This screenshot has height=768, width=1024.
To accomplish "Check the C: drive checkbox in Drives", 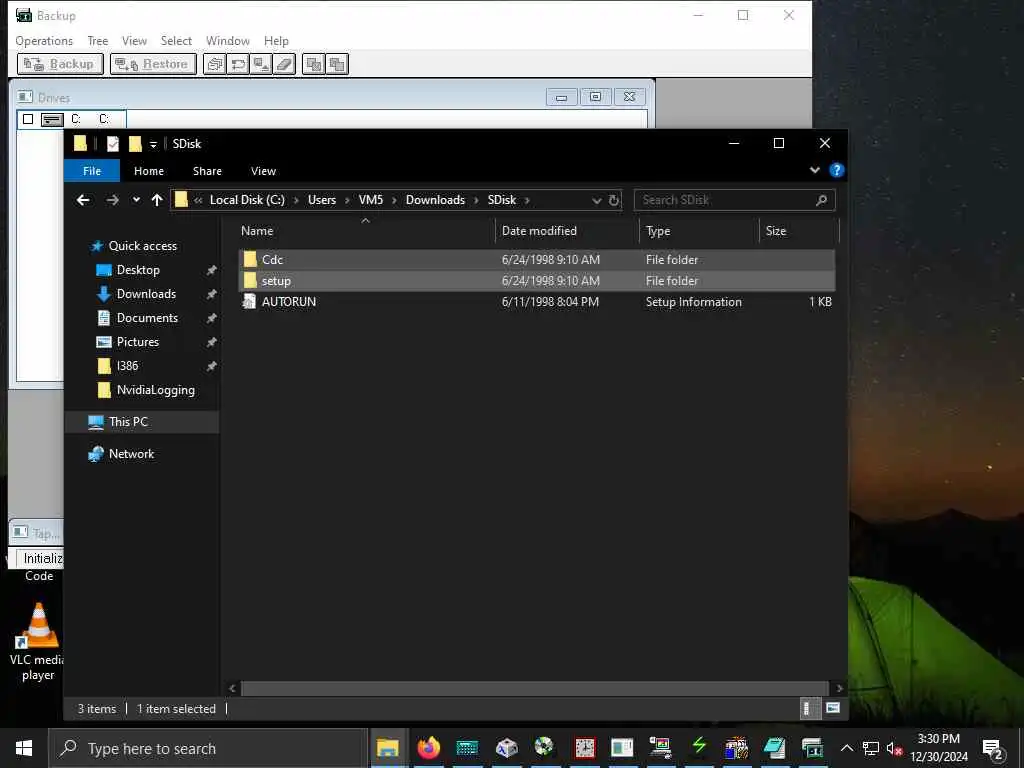I will [x=28, y=119].
